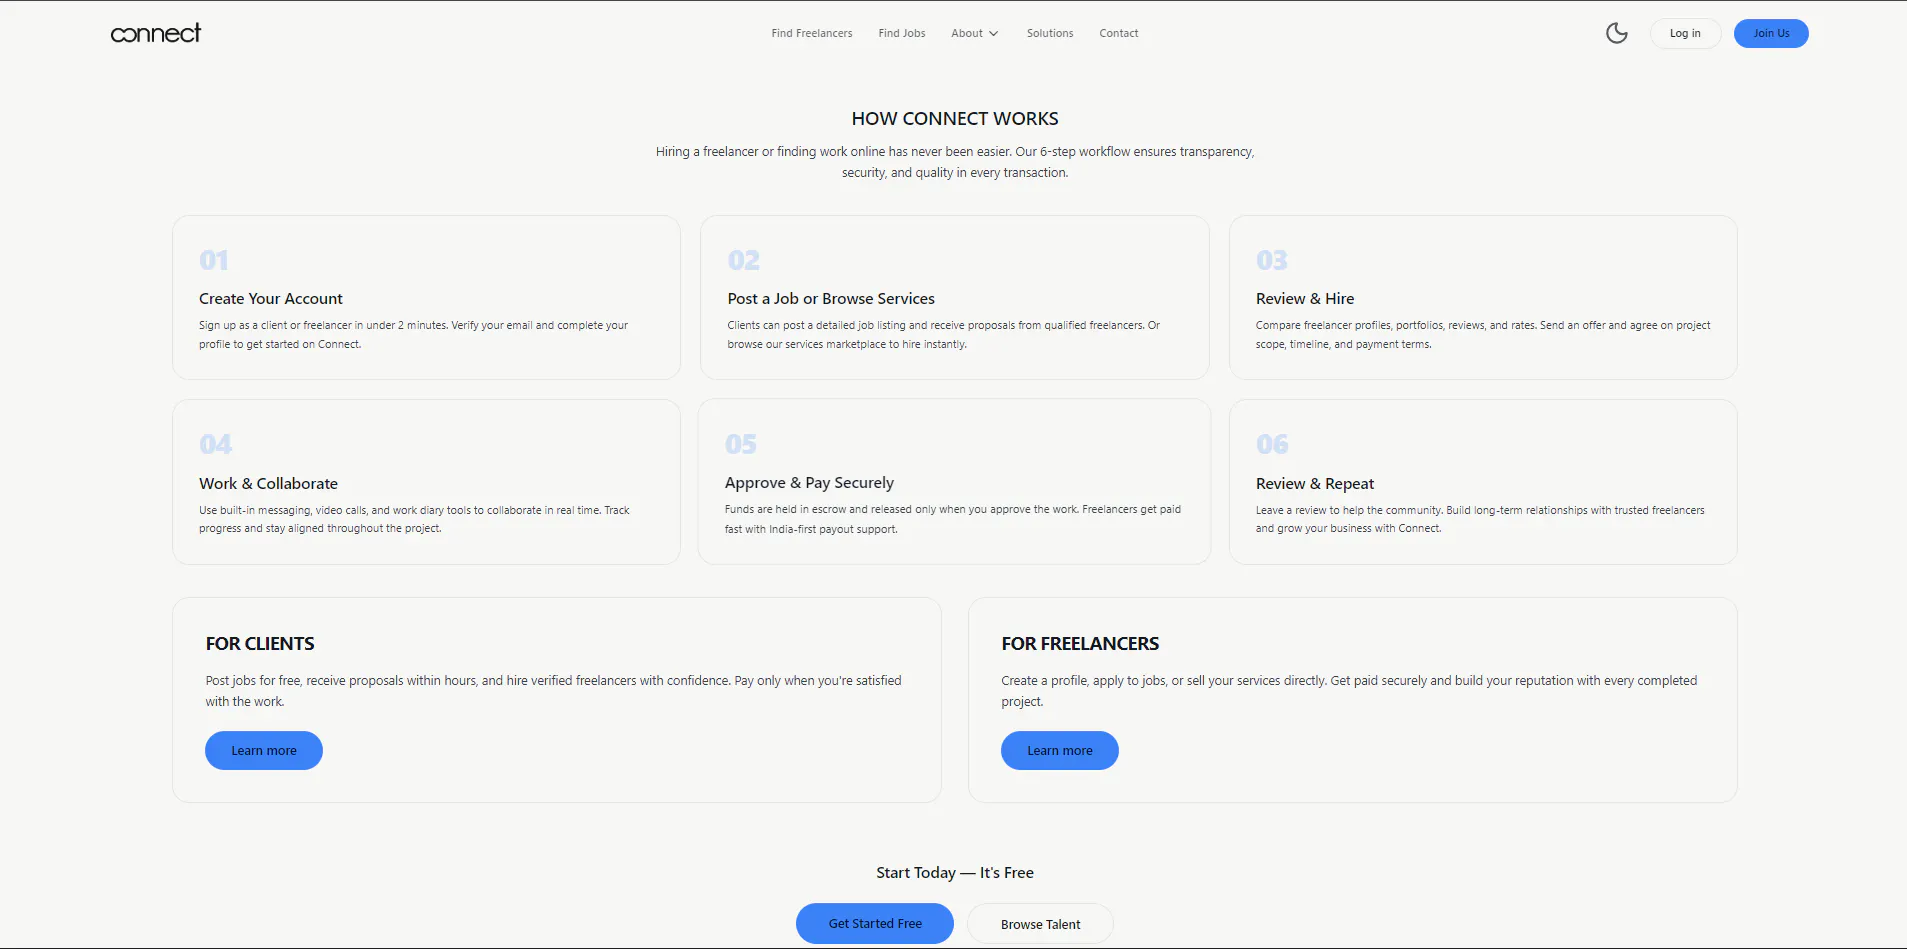Expand the About dropdown menu
The image size is (1907, 949).
tap(975, 33)
